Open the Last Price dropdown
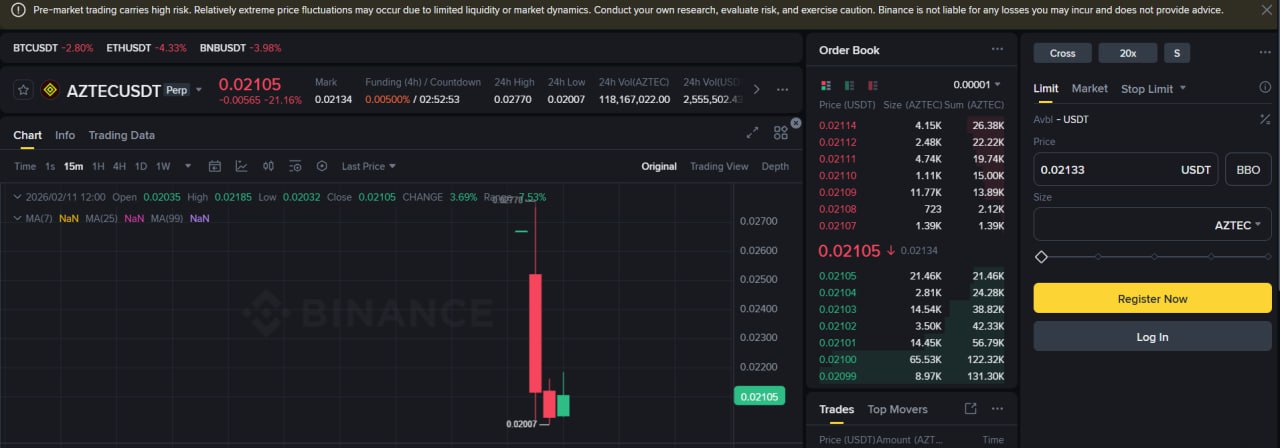 pos(368,166)
